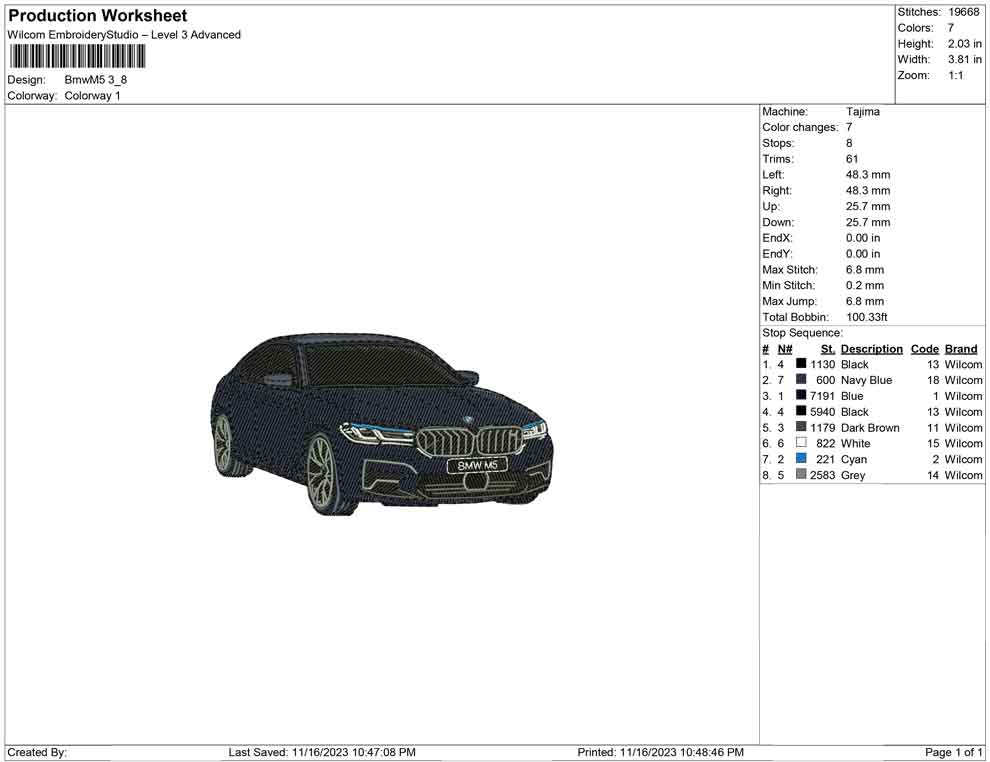The width and height of the screenshot is (990, 762).
Task: Pick the Grey thread color swatch
Action: [x=801, y=475]
